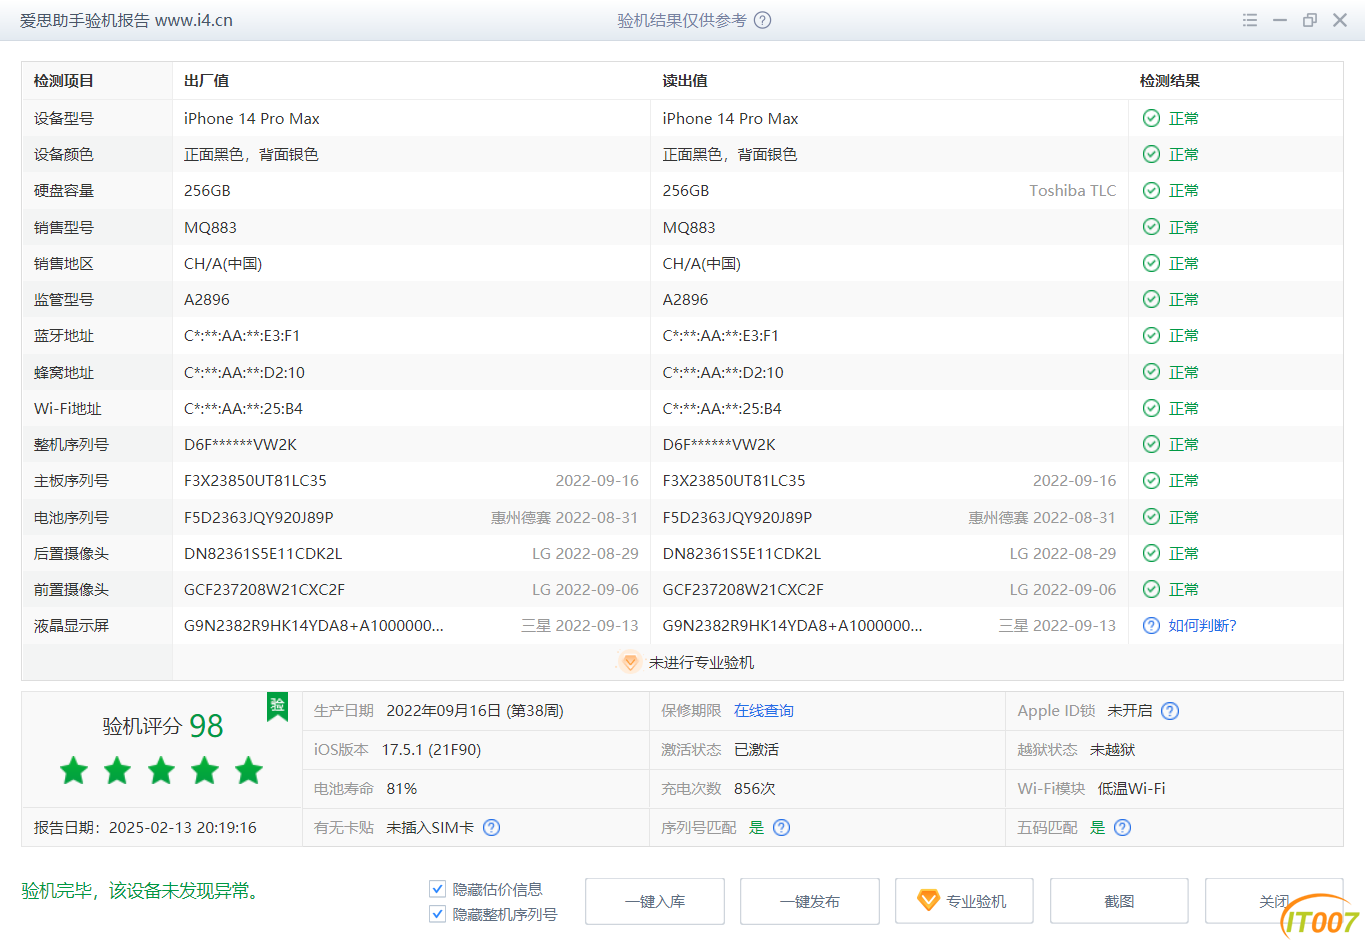
Task: Click read battery serial F5D2363JQY920J89P
Action: pyautogui.click(x=737, y=517)
